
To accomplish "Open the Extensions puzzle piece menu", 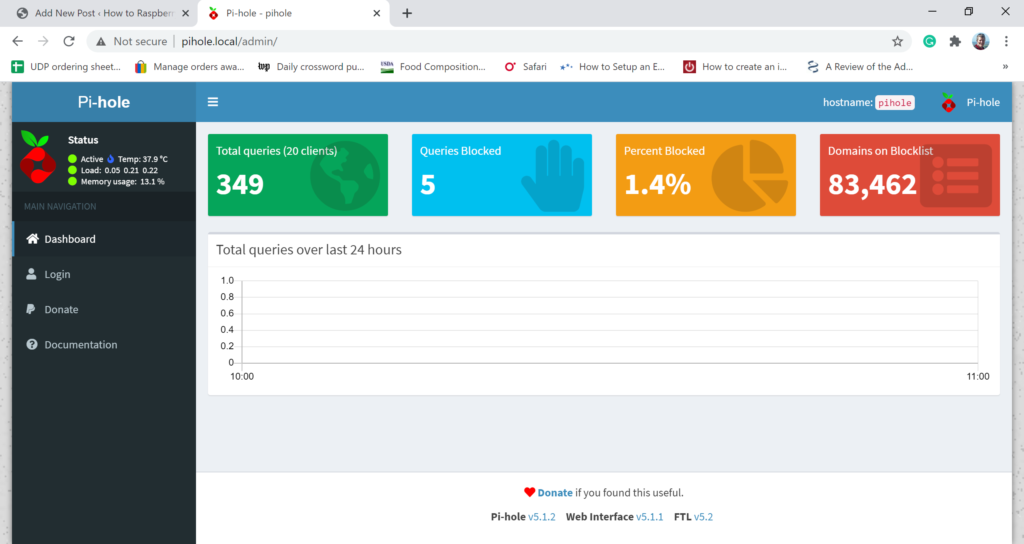I will [955, 41].
